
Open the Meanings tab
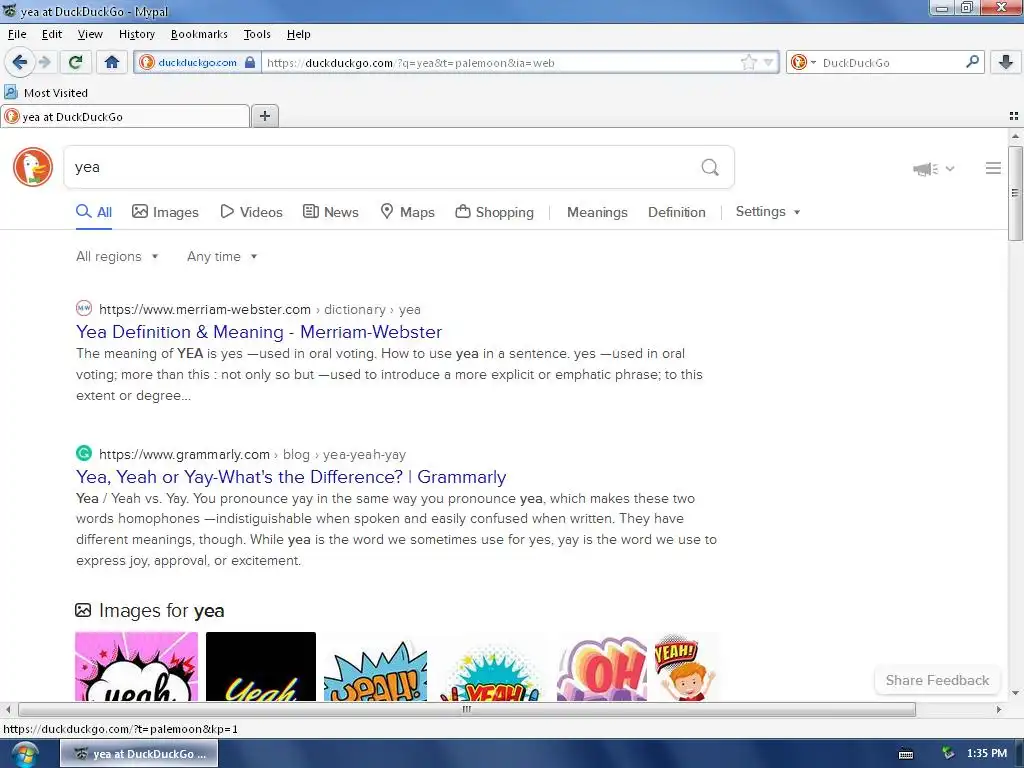click(597, 212)
